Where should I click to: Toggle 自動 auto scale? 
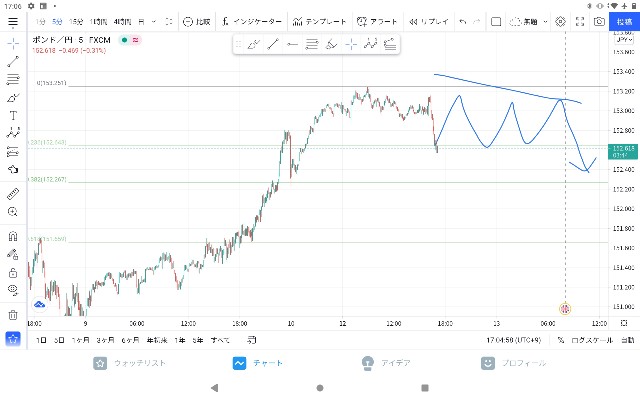(x=628, y=340)
